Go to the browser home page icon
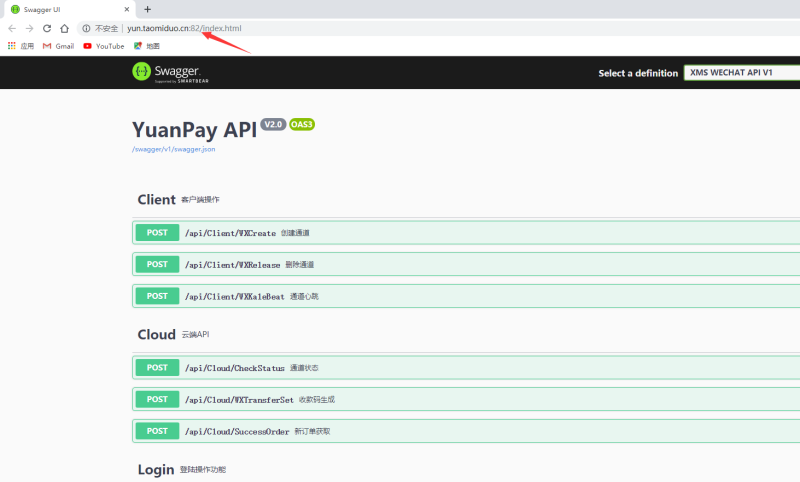The image size is (800, 482). [x=64, y=29]
